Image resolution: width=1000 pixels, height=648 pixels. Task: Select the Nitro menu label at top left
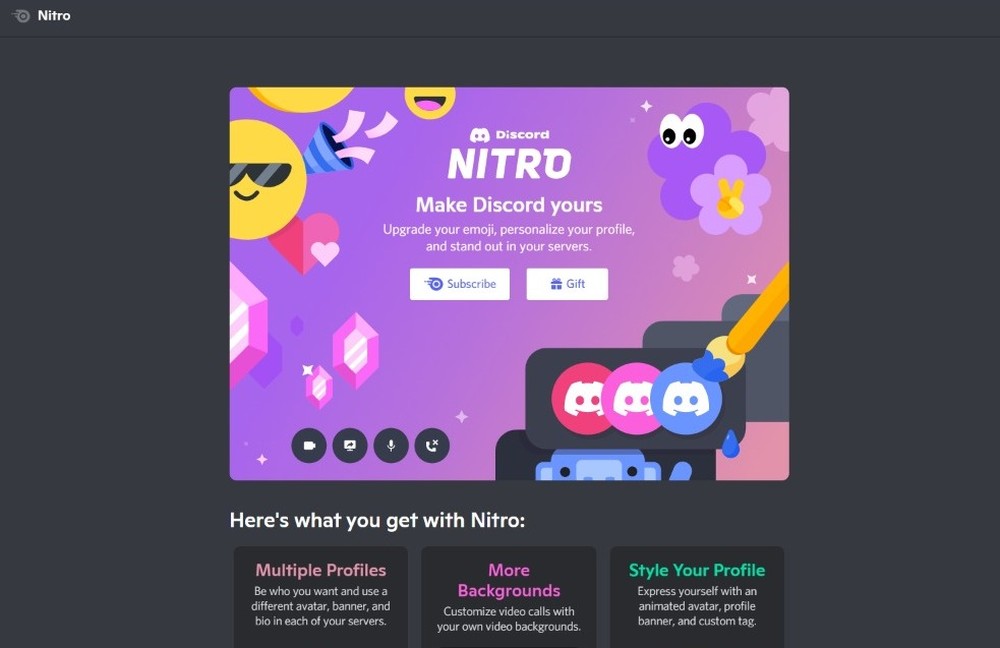click(x=55, y=15)
